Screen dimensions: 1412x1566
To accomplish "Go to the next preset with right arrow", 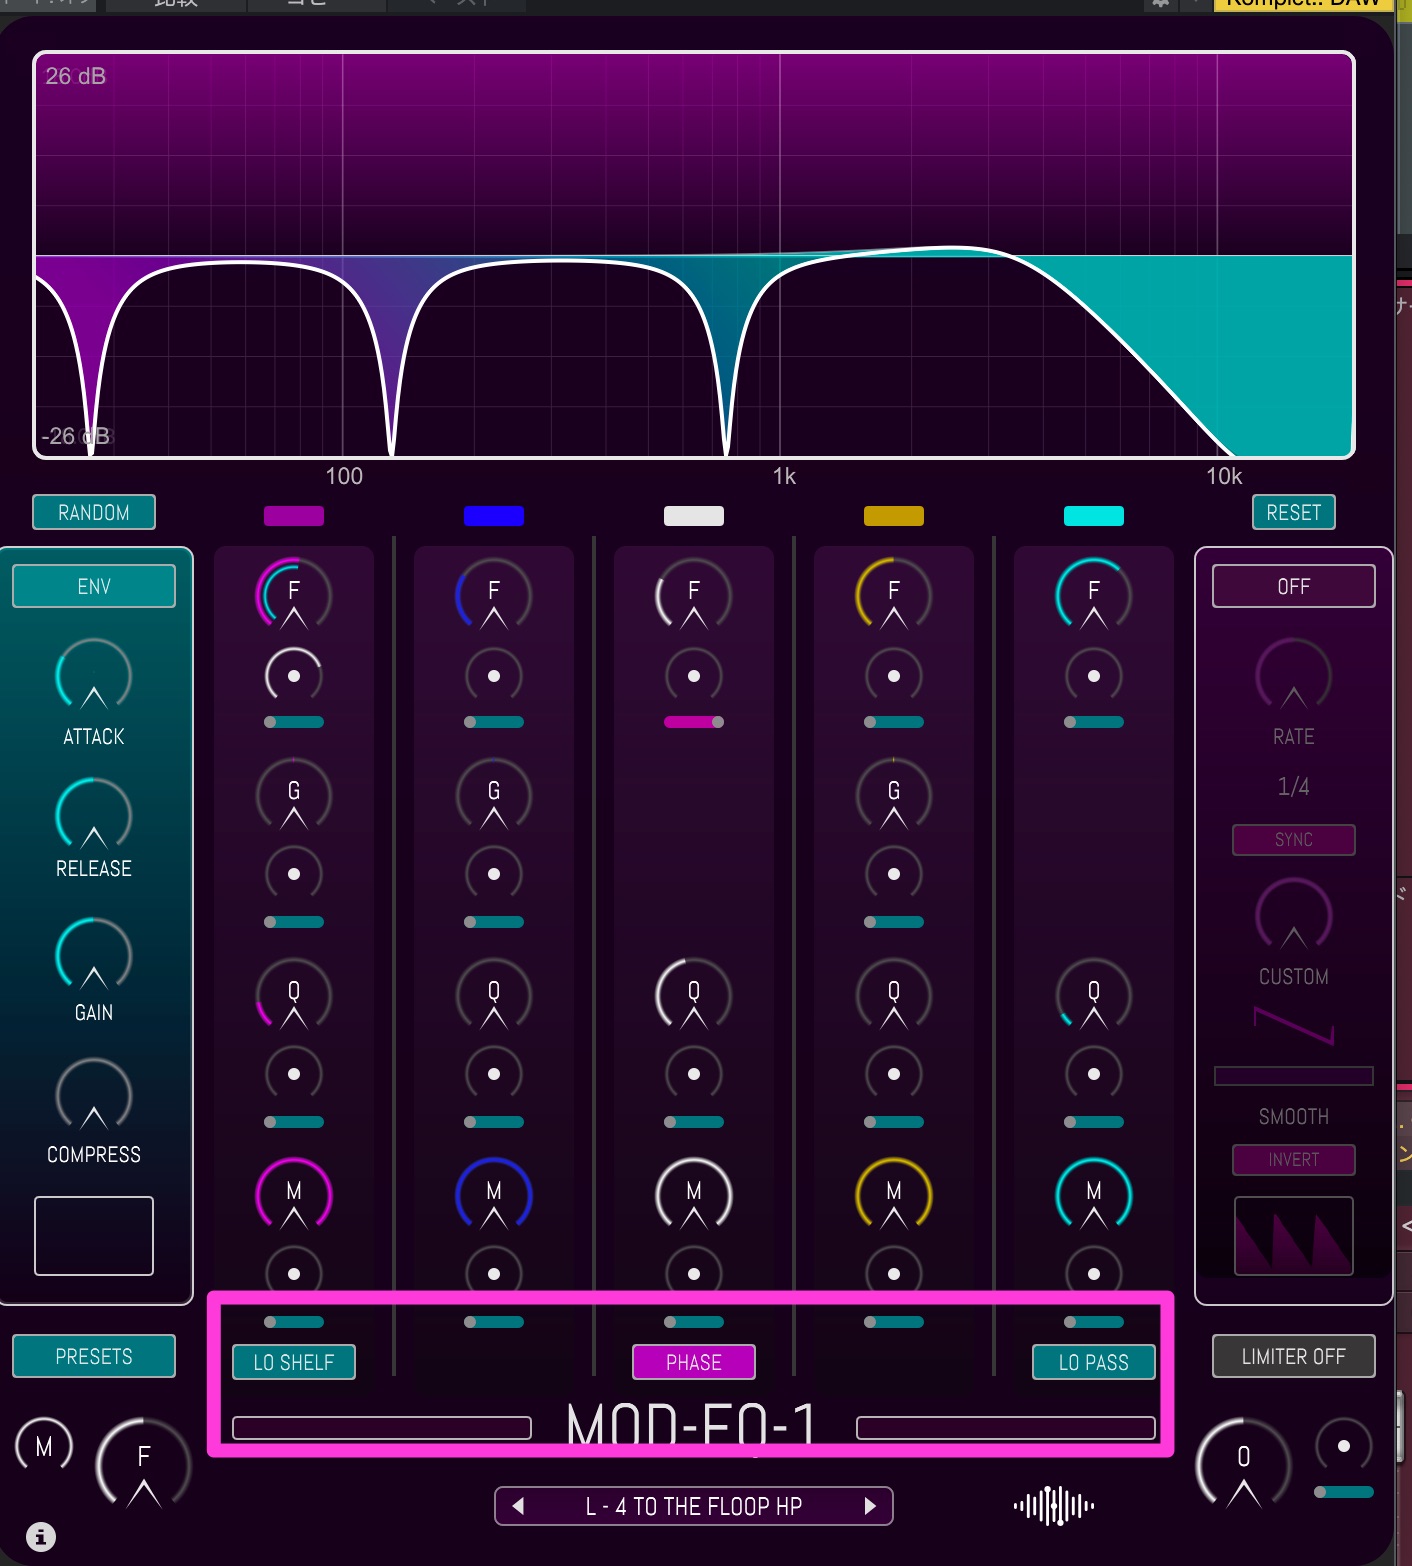I will (x=869, y=1506).
